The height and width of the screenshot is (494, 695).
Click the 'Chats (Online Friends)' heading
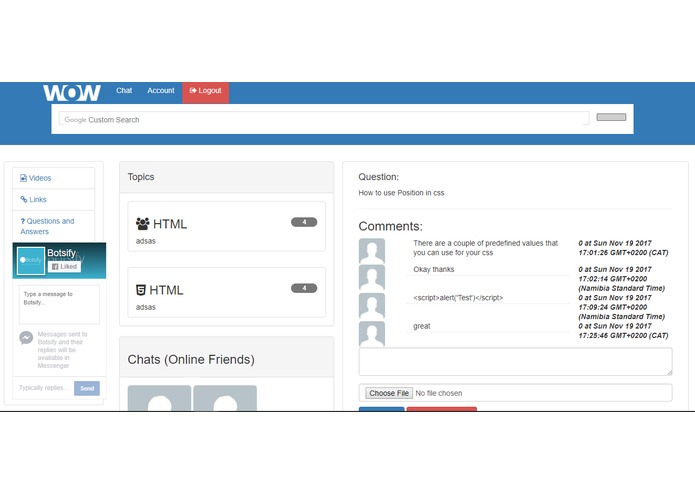tap(191, 359)
